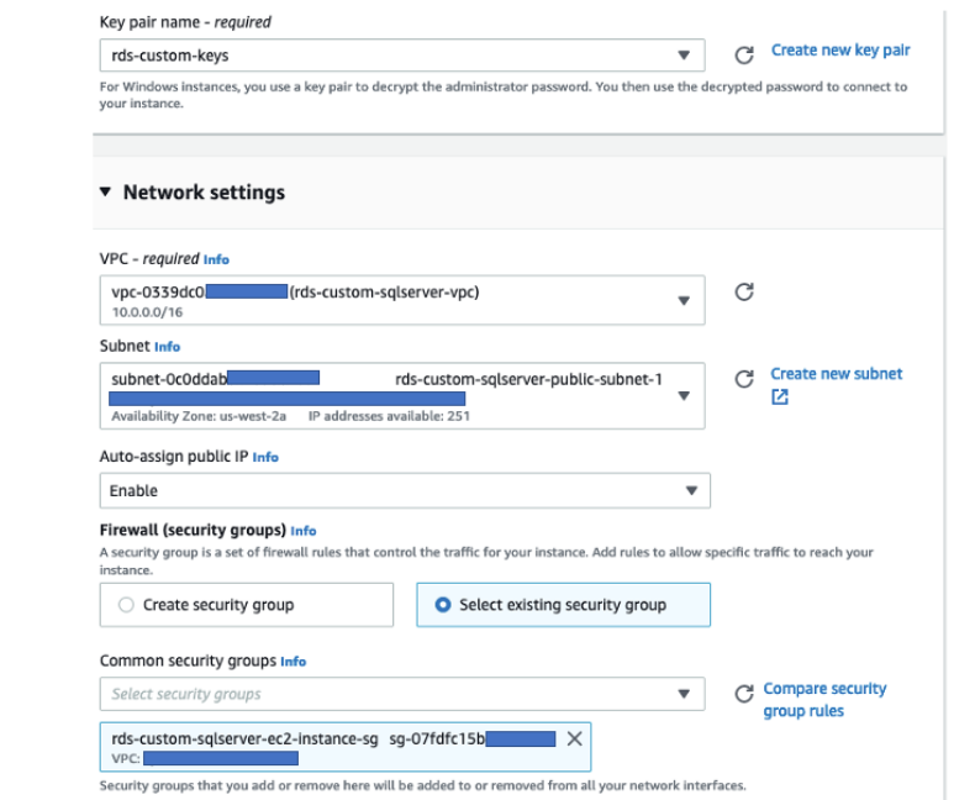Open Auto-assign public IP dropdown
The image size is (977, 800).
[405, 491]
